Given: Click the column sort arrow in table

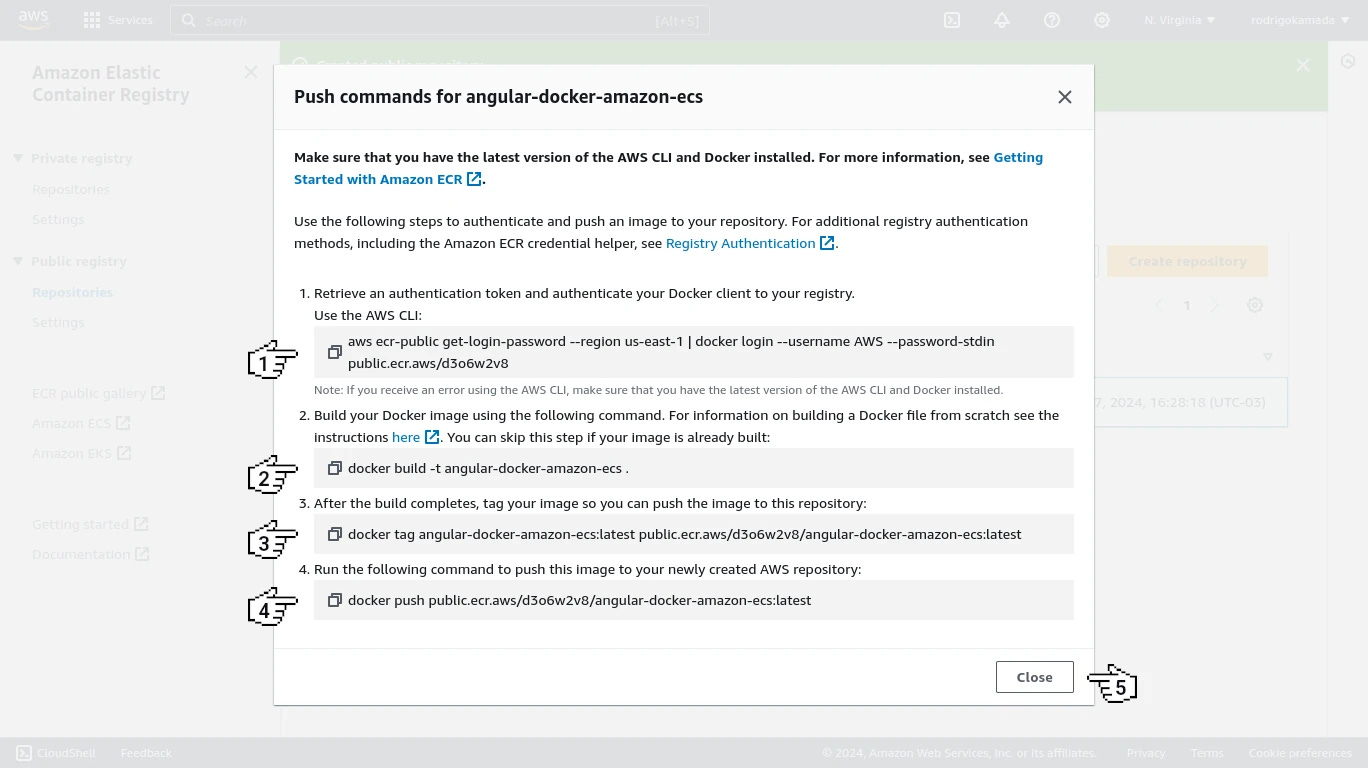Looking at the screenshot, I should click(1268, 357).
